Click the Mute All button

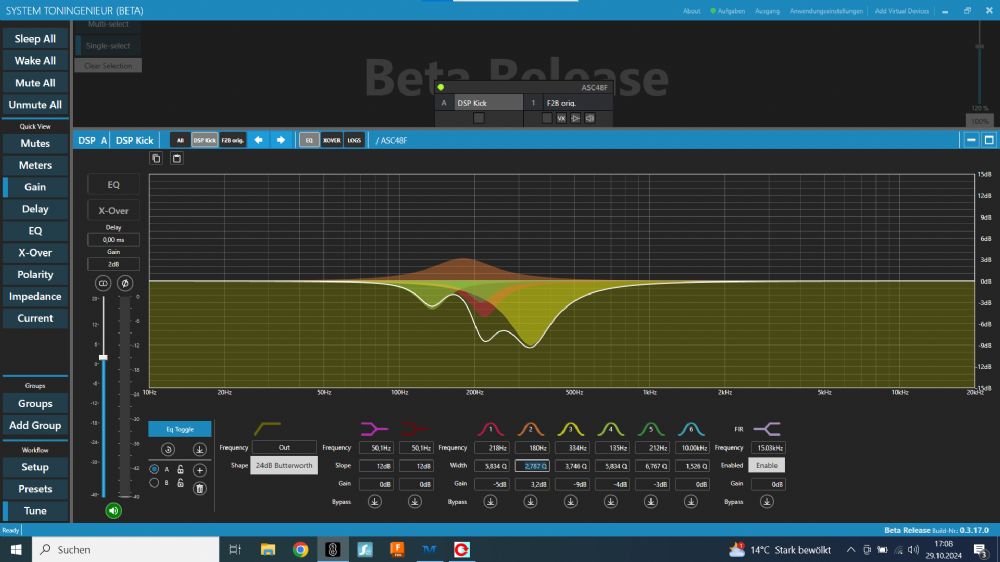coord(35,83)
